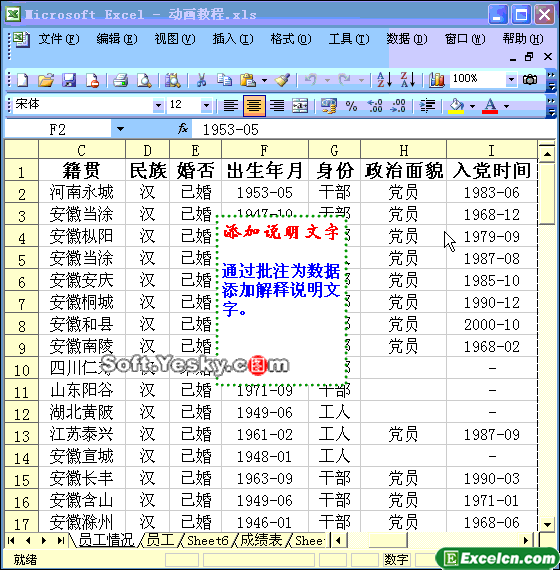The height and width of the screenshot is (570, 560).
Task: Select row 13 header
Action: [x=21, y=435]
